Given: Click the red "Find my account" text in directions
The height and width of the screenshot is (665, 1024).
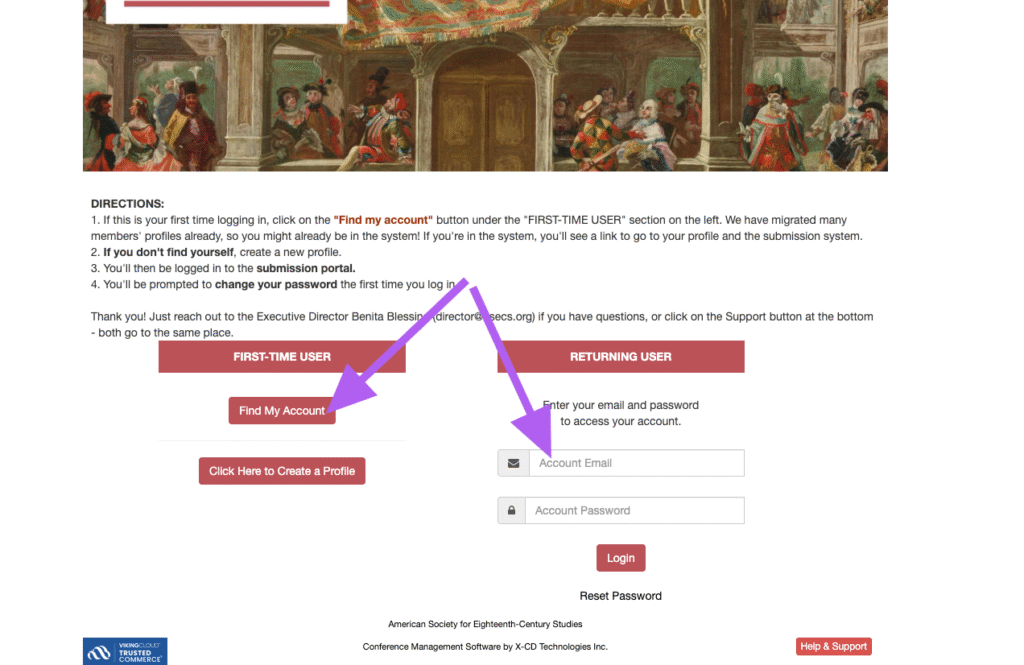Looking at the screenshot, I should click(x=383, y=220).
